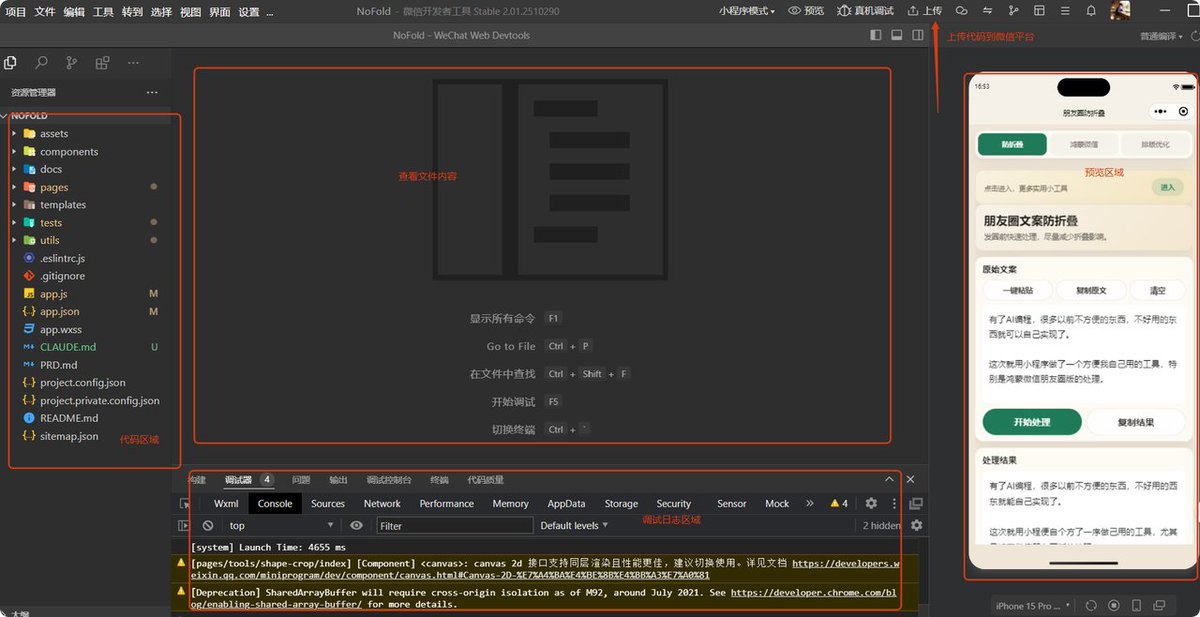Open the user avatar in the top right
Viewport: 1200px width, 617px height.
(x=1120, y=11)
